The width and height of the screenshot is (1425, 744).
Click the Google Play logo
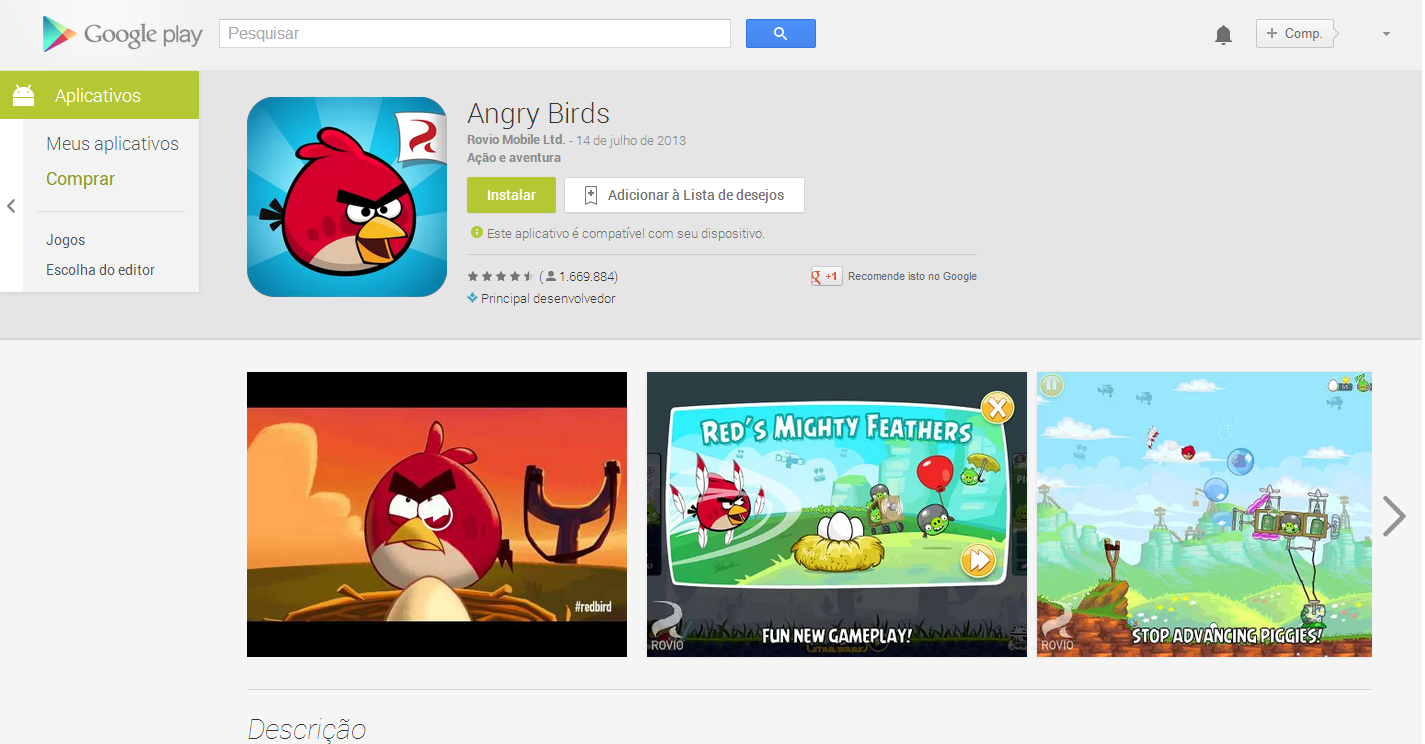[122, 34]
